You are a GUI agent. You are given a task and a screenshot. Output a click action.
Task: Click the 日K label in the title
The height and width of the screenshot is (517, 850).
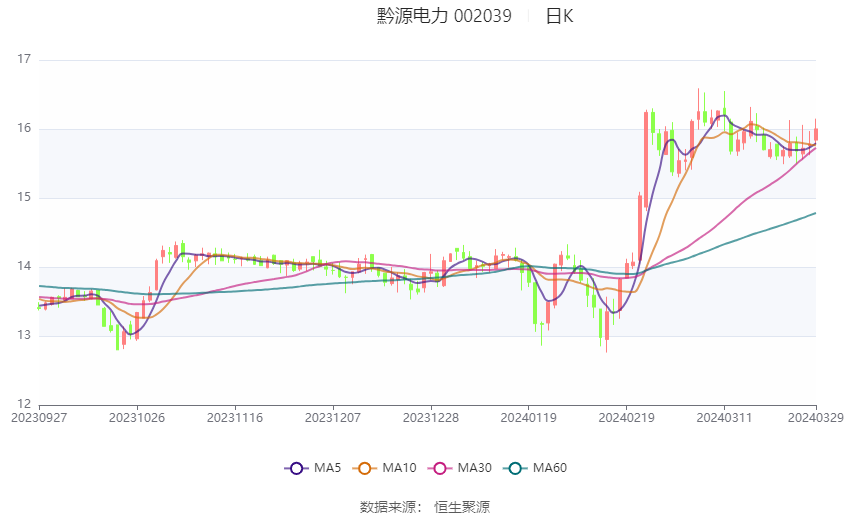pyautogui.click(x=559, y=16)
